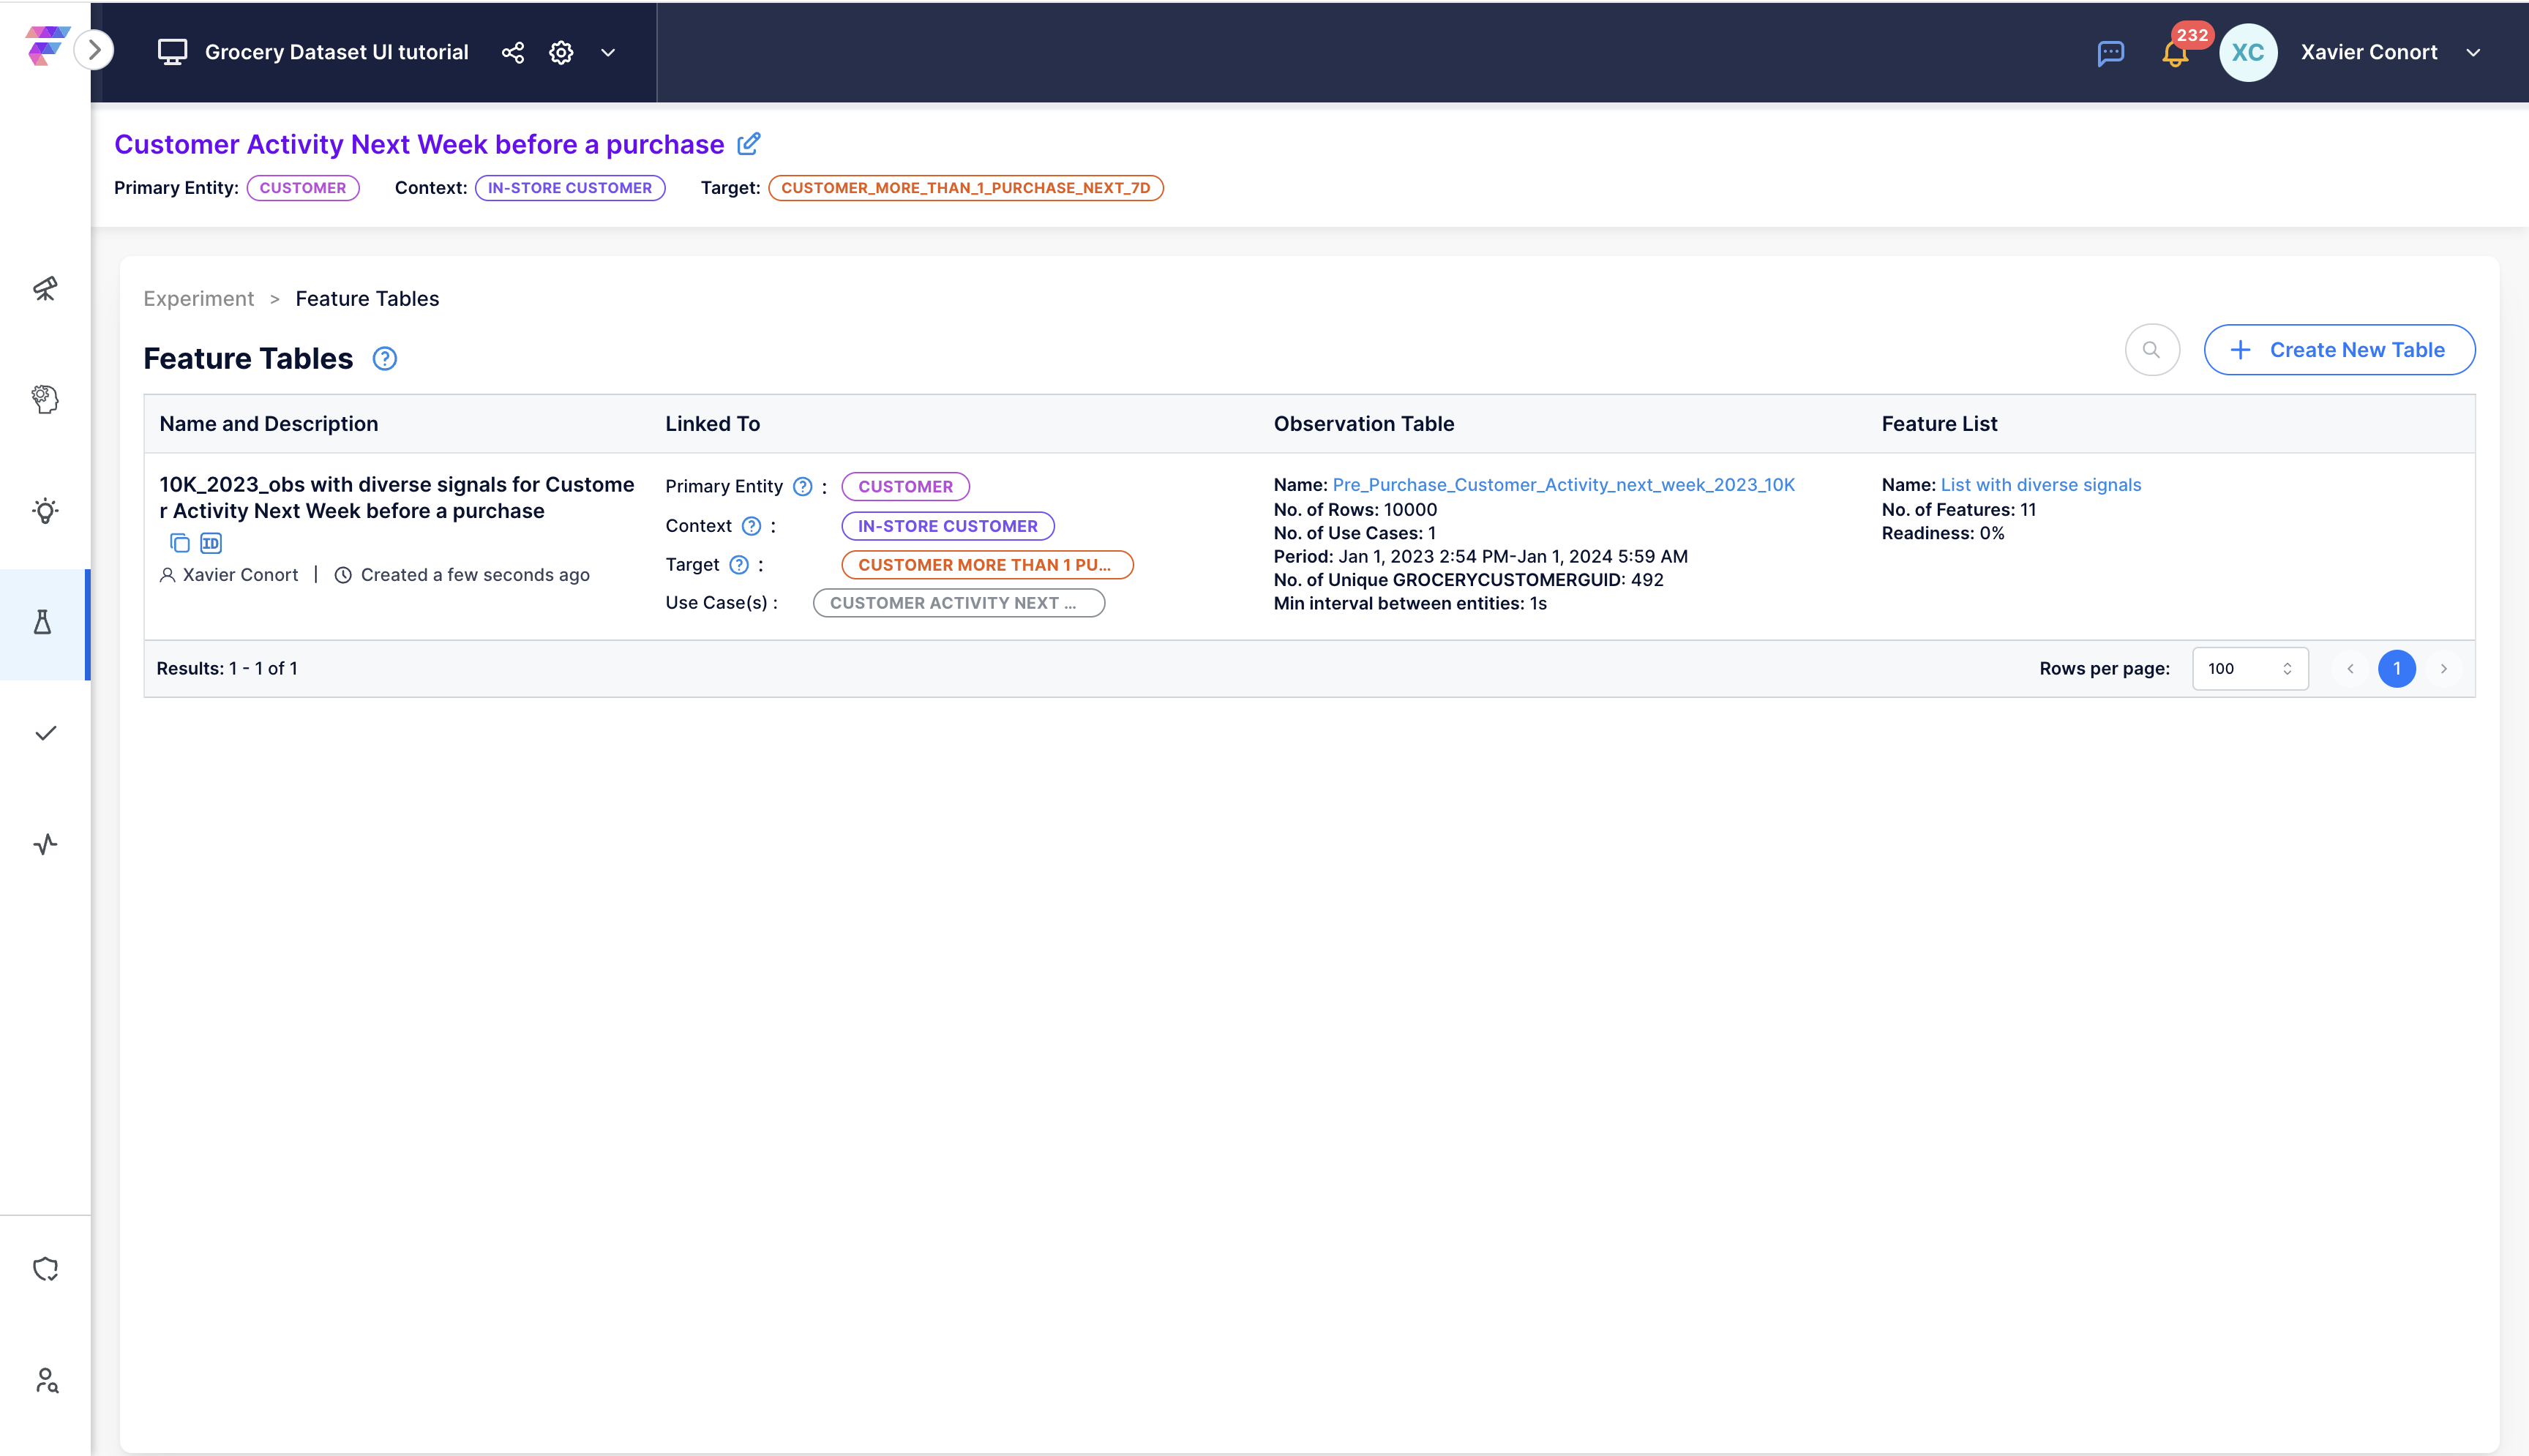
Task: Copy the feature table ID icon
Action: [211, 544]
